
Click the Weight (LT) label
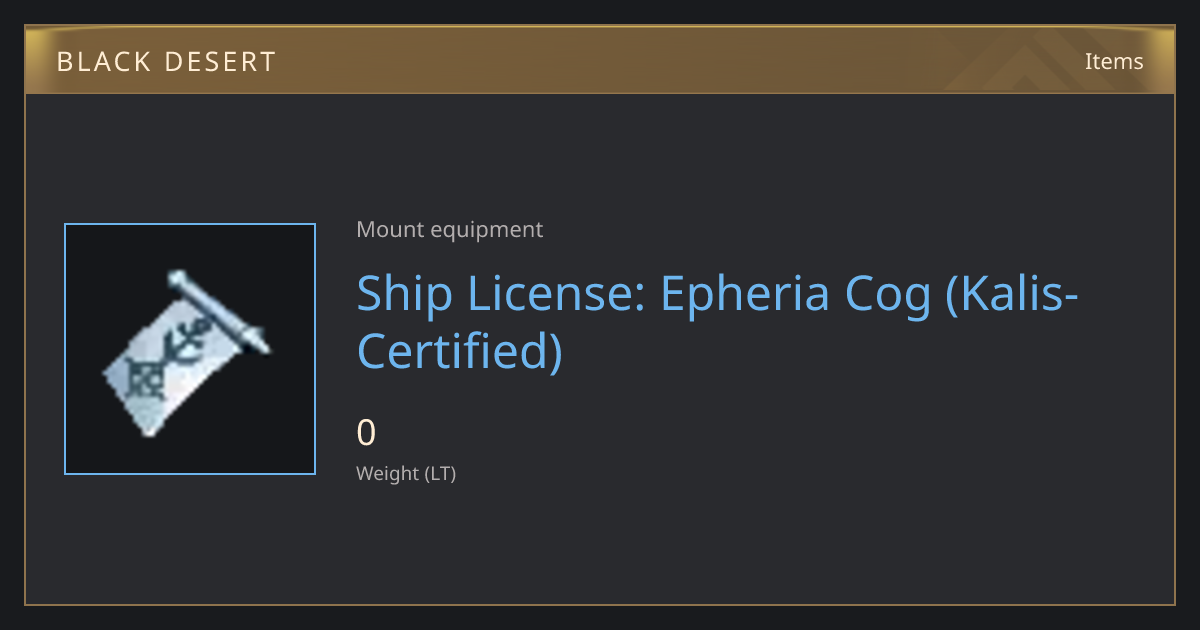pos(406,474)
